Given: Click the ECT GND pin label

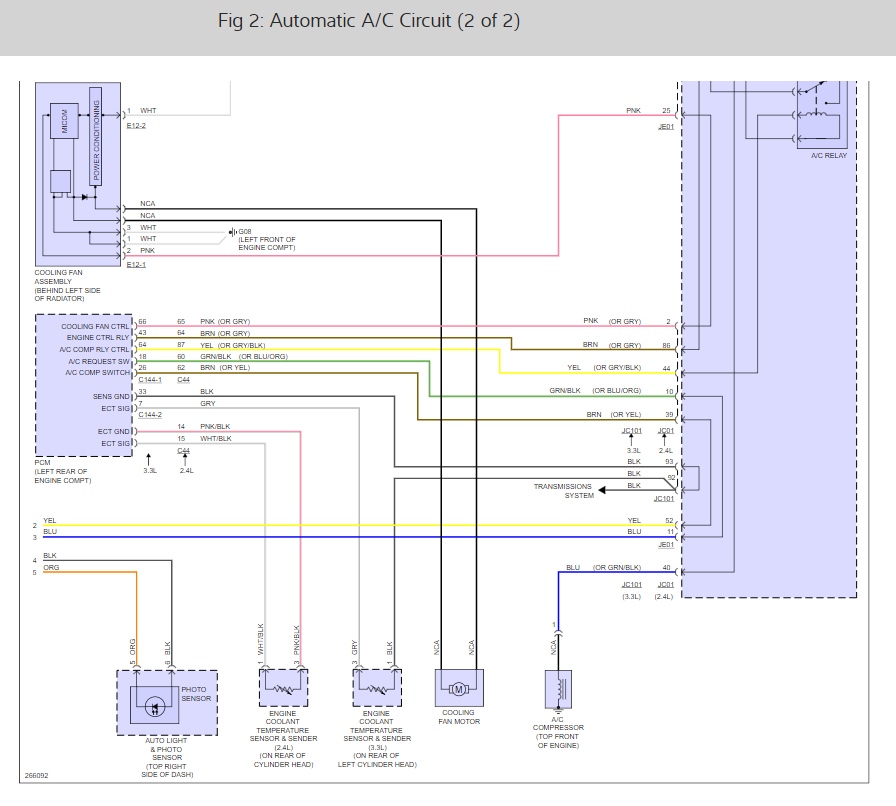Looking at the screenshot, I should coord(113,432).
